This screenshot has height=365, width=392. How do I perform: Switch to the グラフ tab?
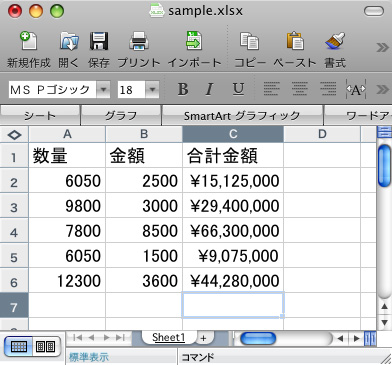click(x=121, y=116)
